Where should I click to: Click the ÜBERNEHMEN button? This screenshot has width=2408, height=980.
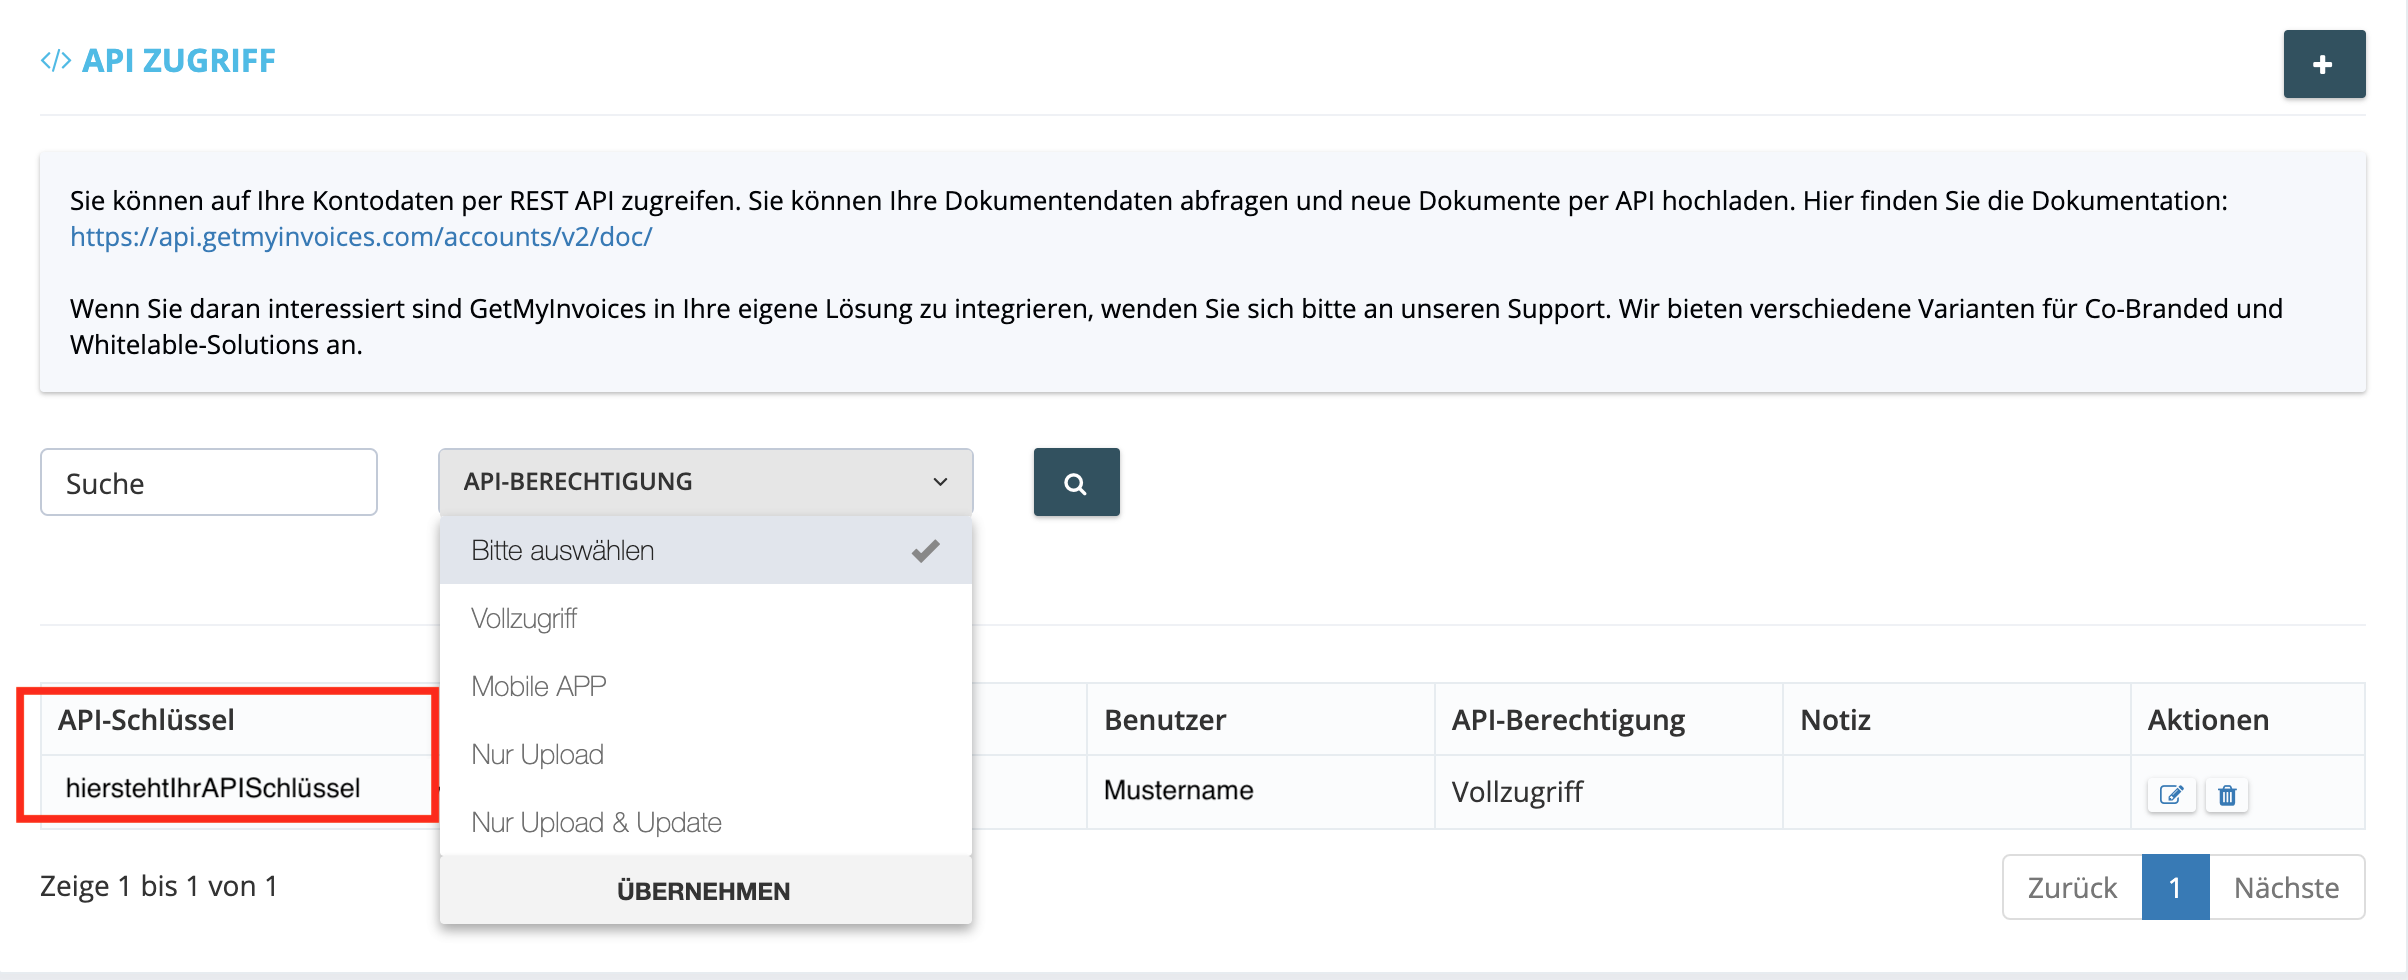click(x=703, y=889)
